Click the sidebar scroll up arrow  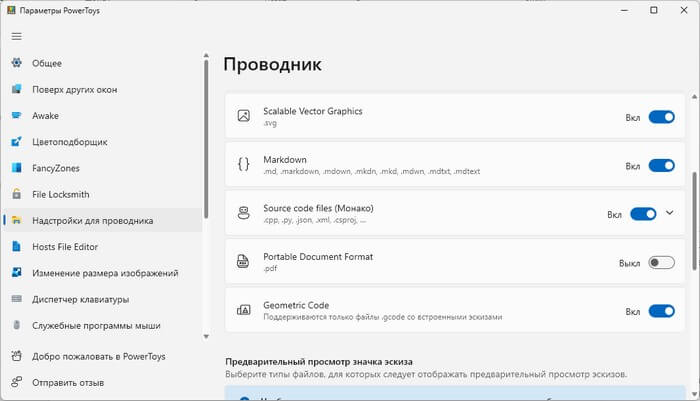(206, 55)
